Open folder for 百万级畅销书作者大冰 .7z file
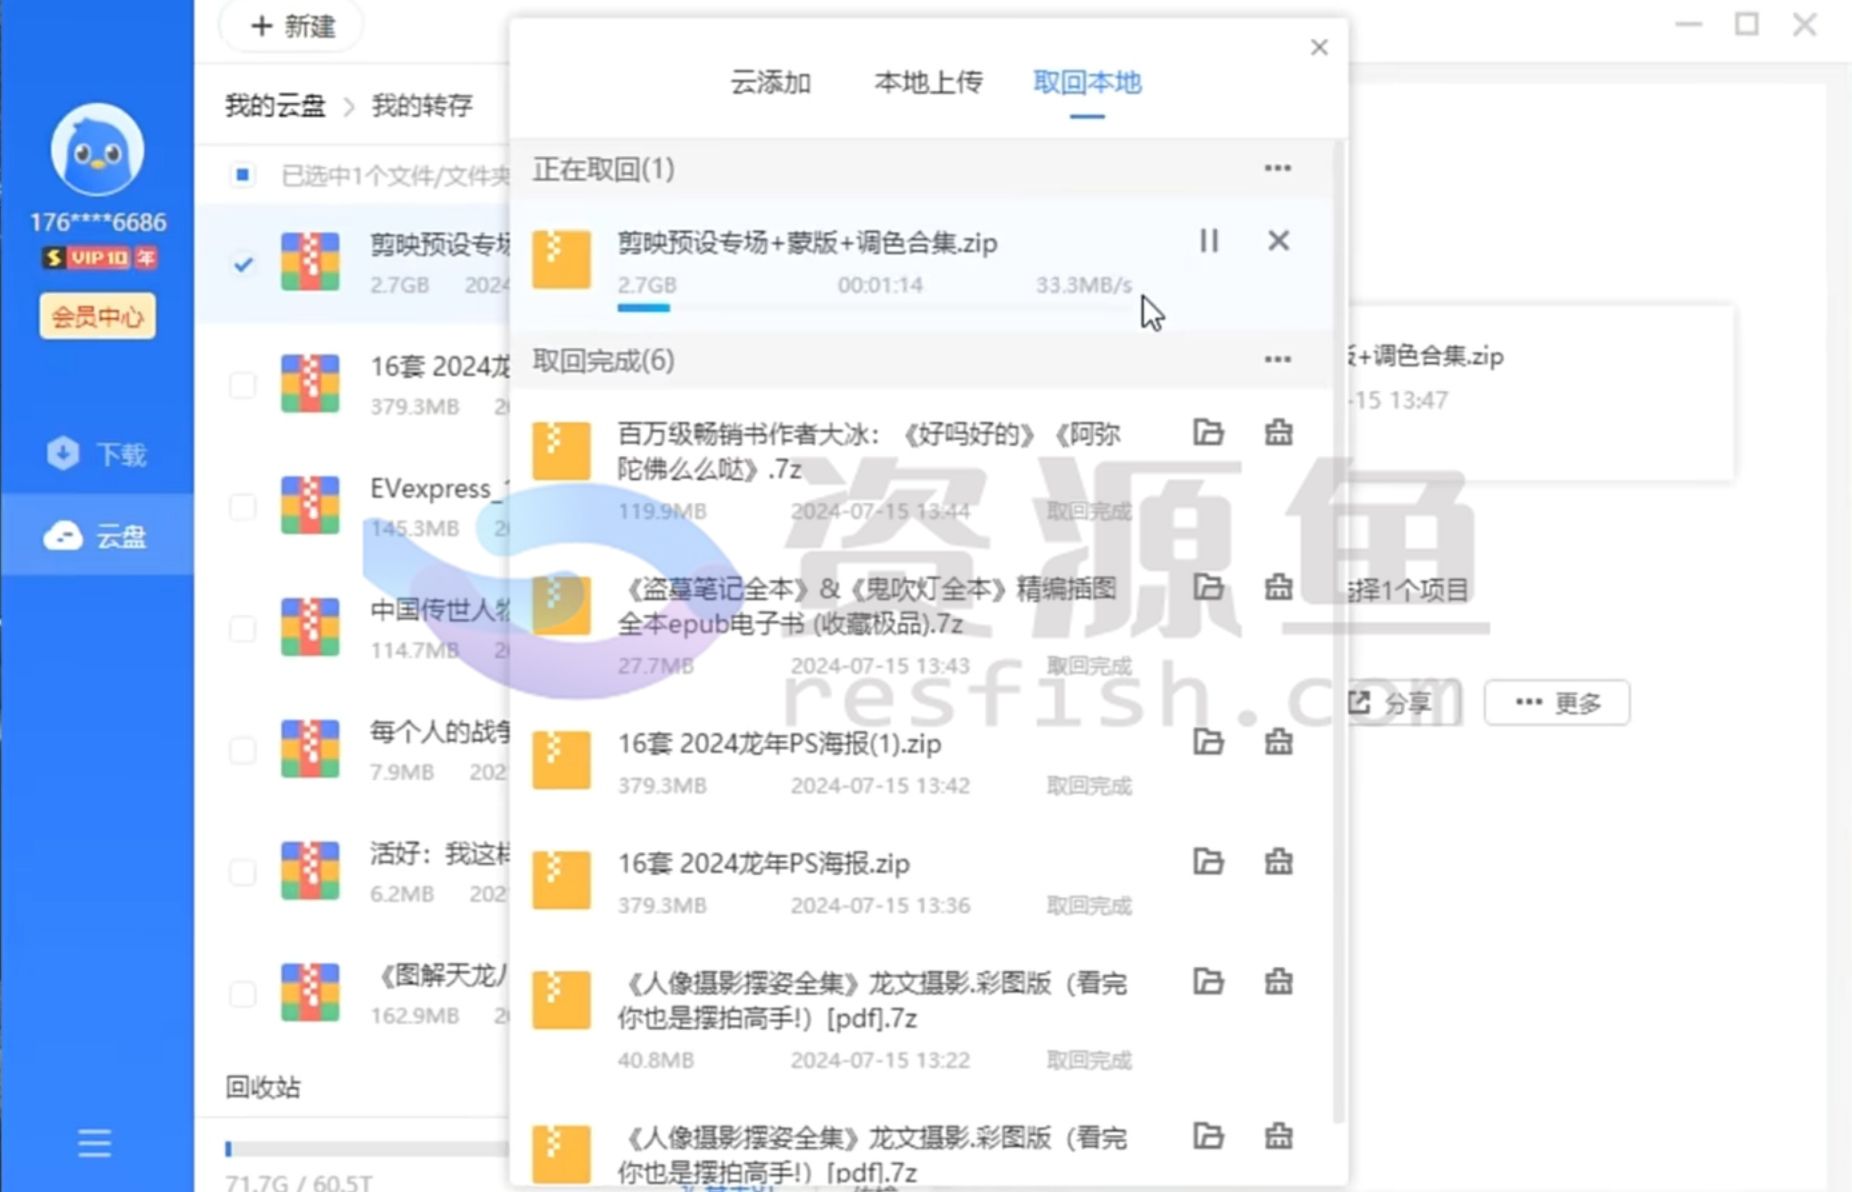The height and width of the screenshot is (1192, 1852). coord(1208,432)
